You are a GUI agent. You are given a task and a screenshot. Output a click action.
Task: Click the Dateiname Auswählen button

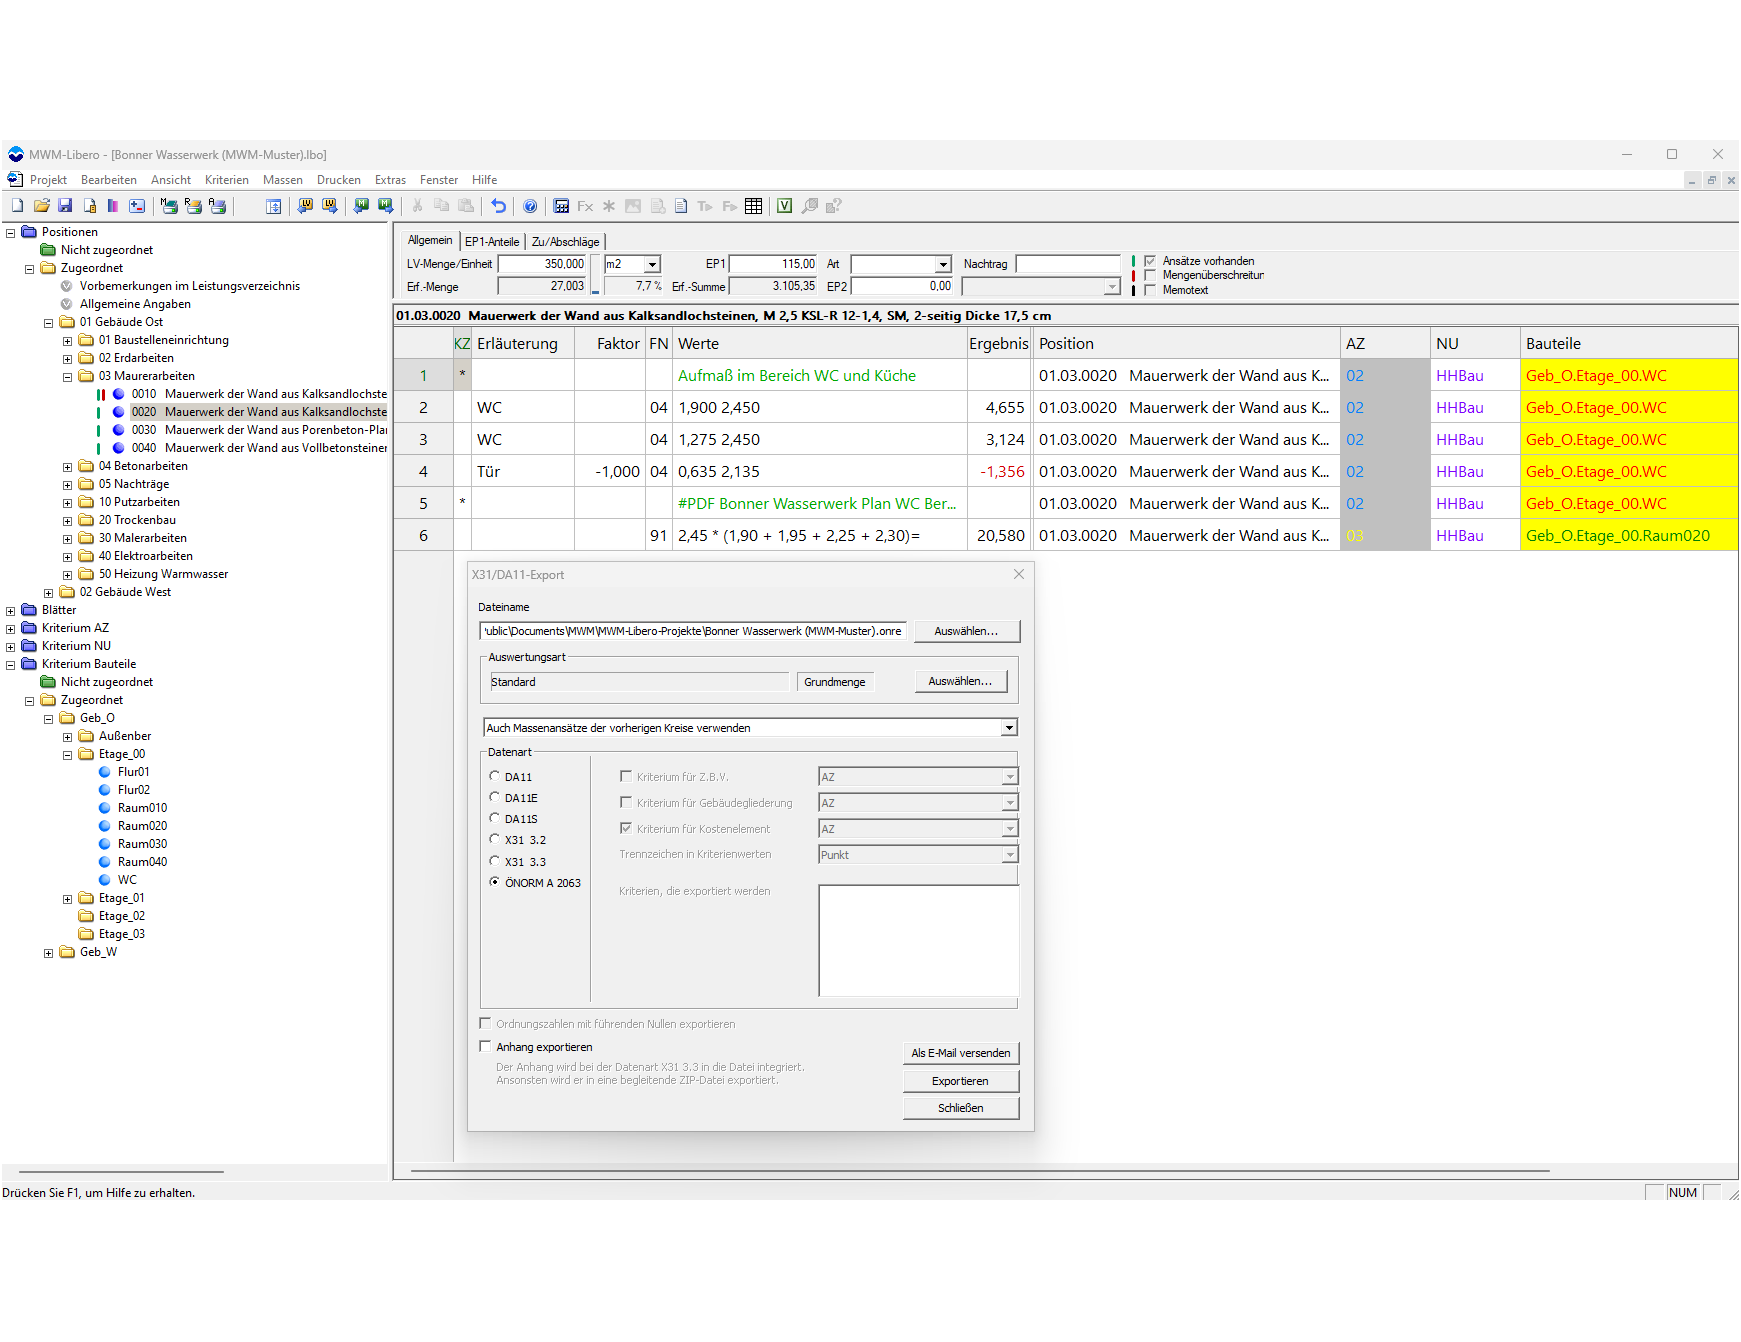[x=966, y=631]
